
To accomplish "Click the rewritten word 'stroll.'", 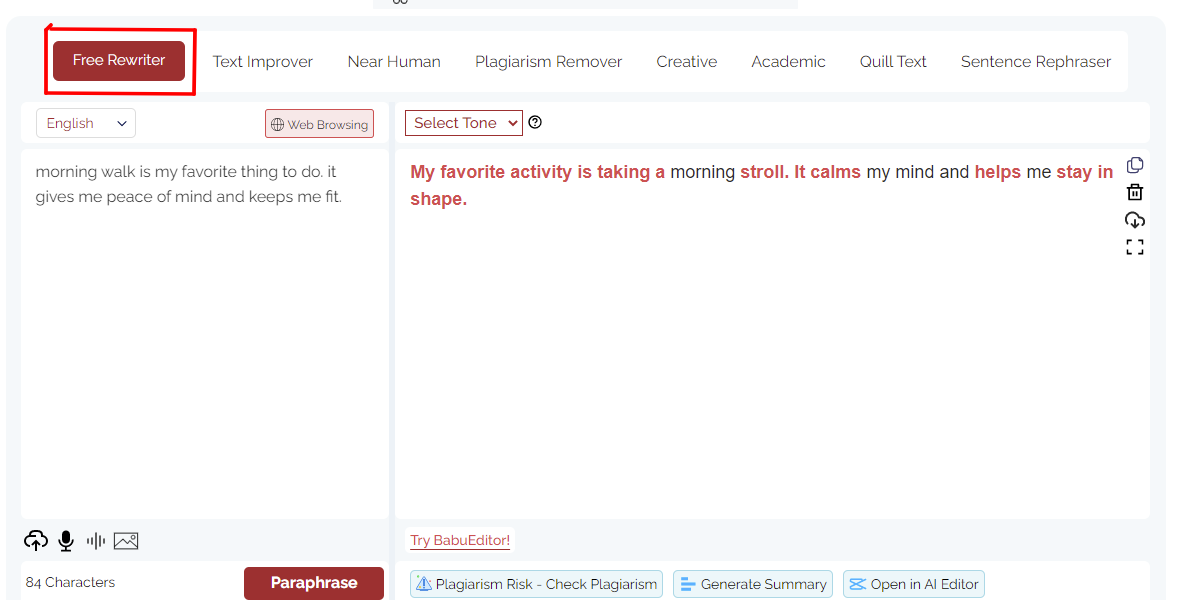I will click(764, 172).
